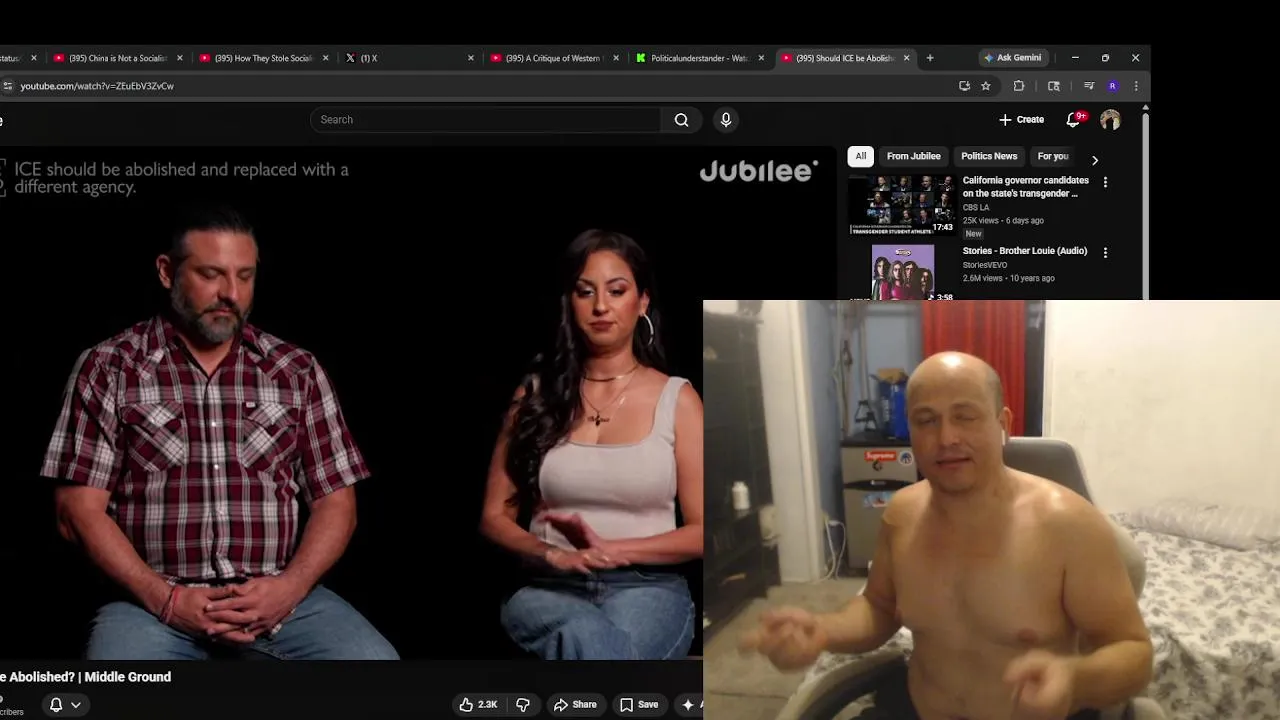Viewport: 1280px width, 720px height.
Task: Click the Ask sparkle button beside Save
Action: 690,705
